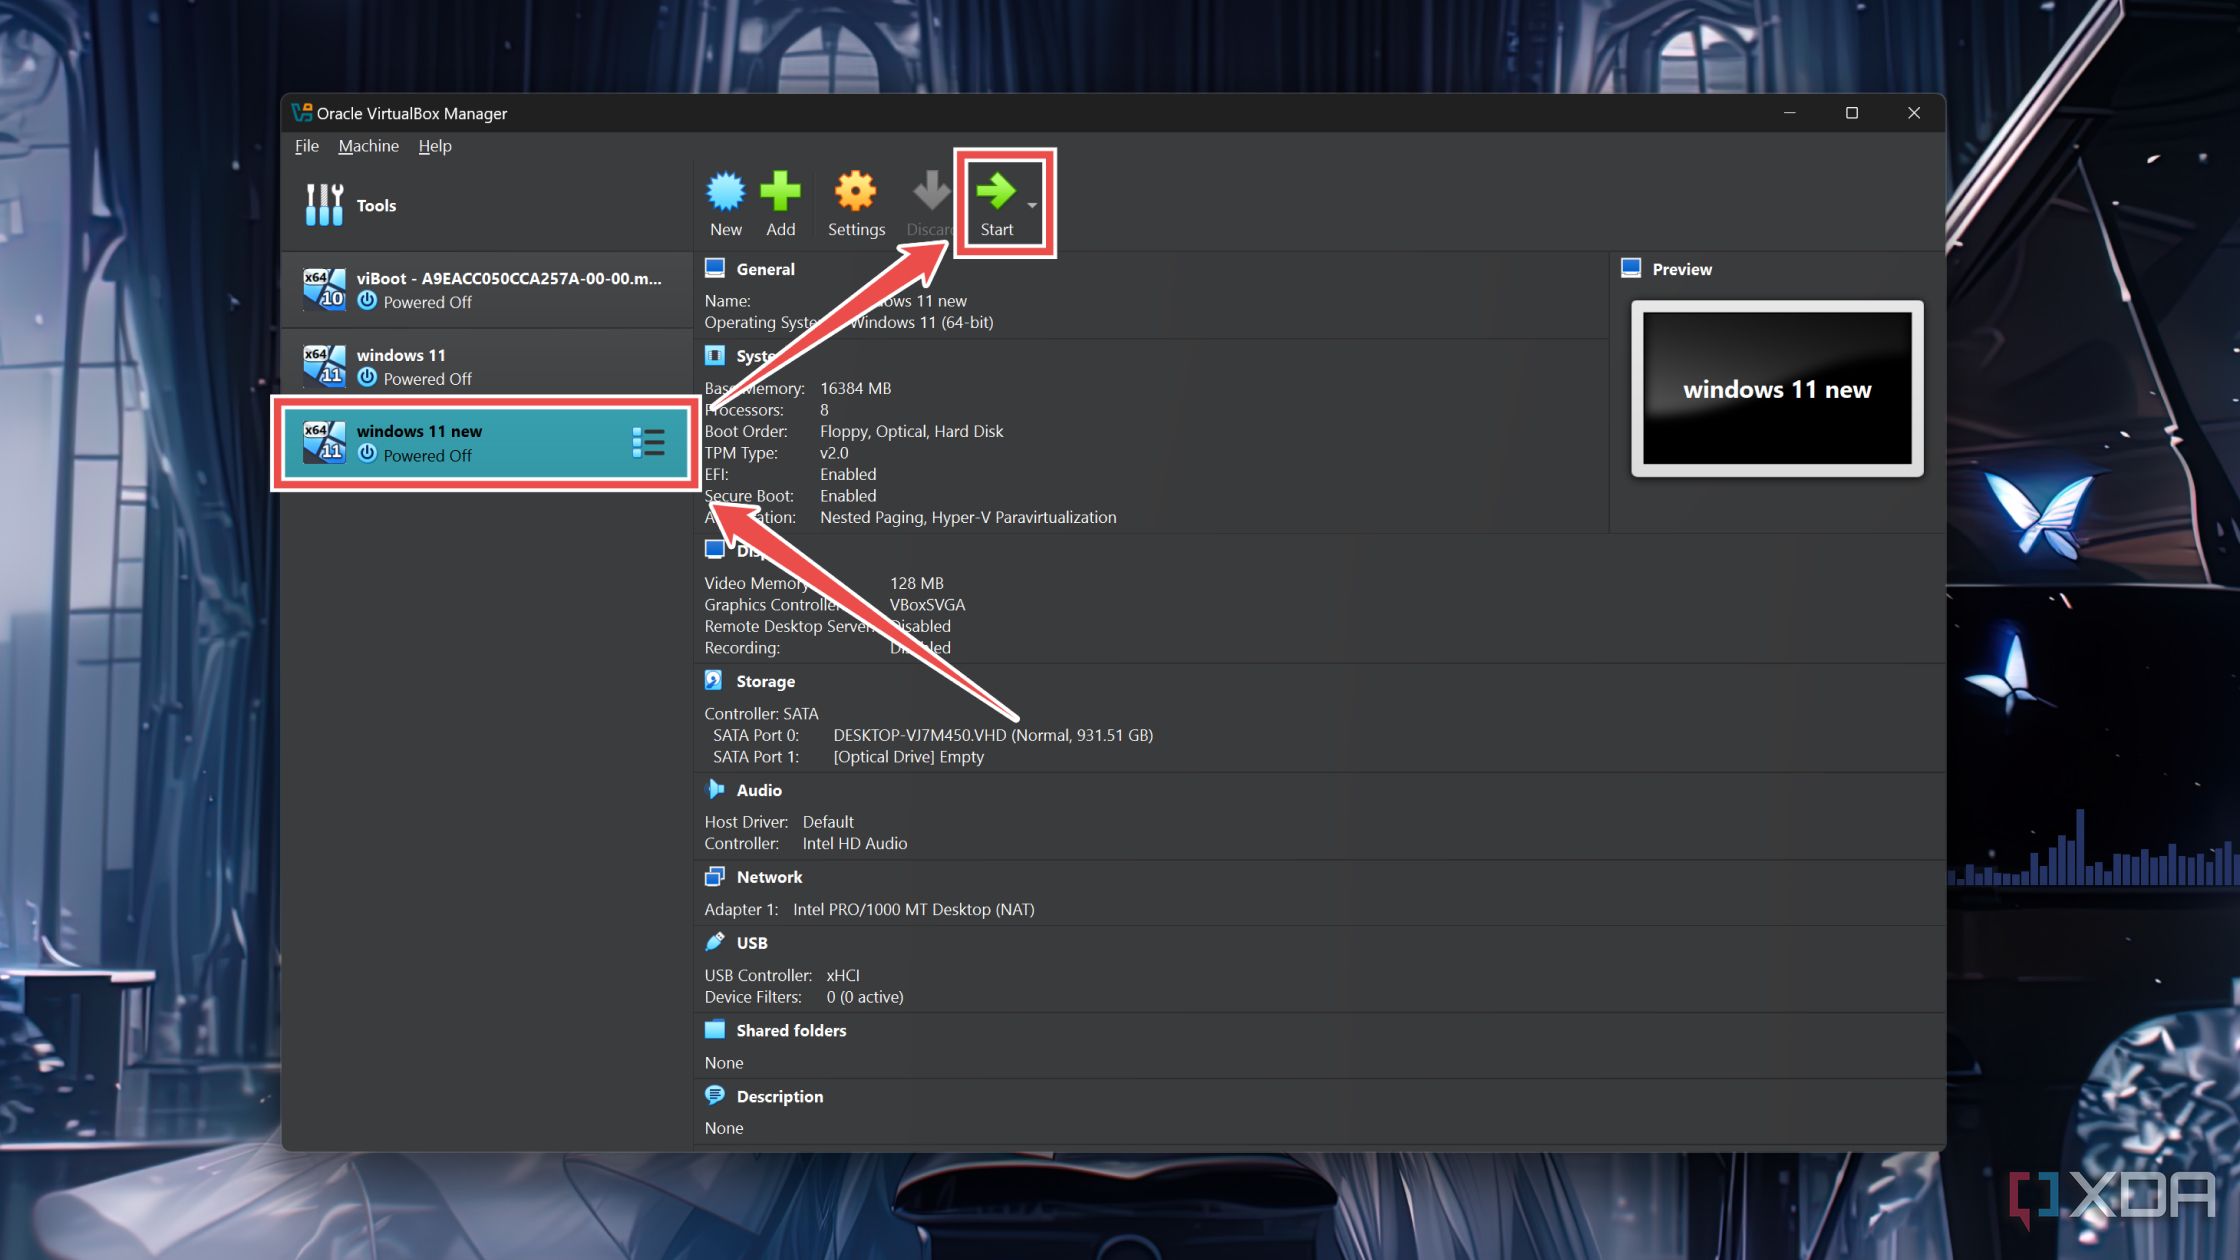
Task: Click the Help menu item
Action: (x=434, y=145)
